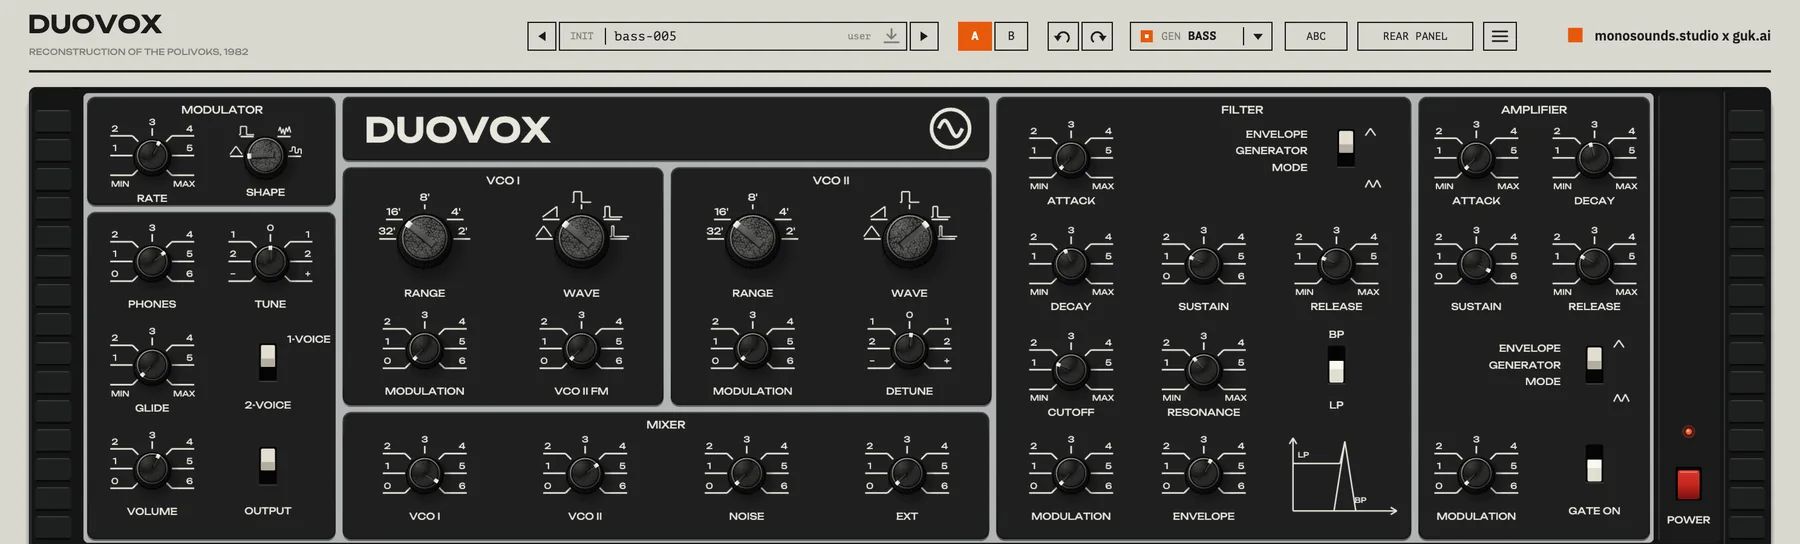This screenshot has height=544, width=1800.
Task: Select state A
Action: coord(975,36)
